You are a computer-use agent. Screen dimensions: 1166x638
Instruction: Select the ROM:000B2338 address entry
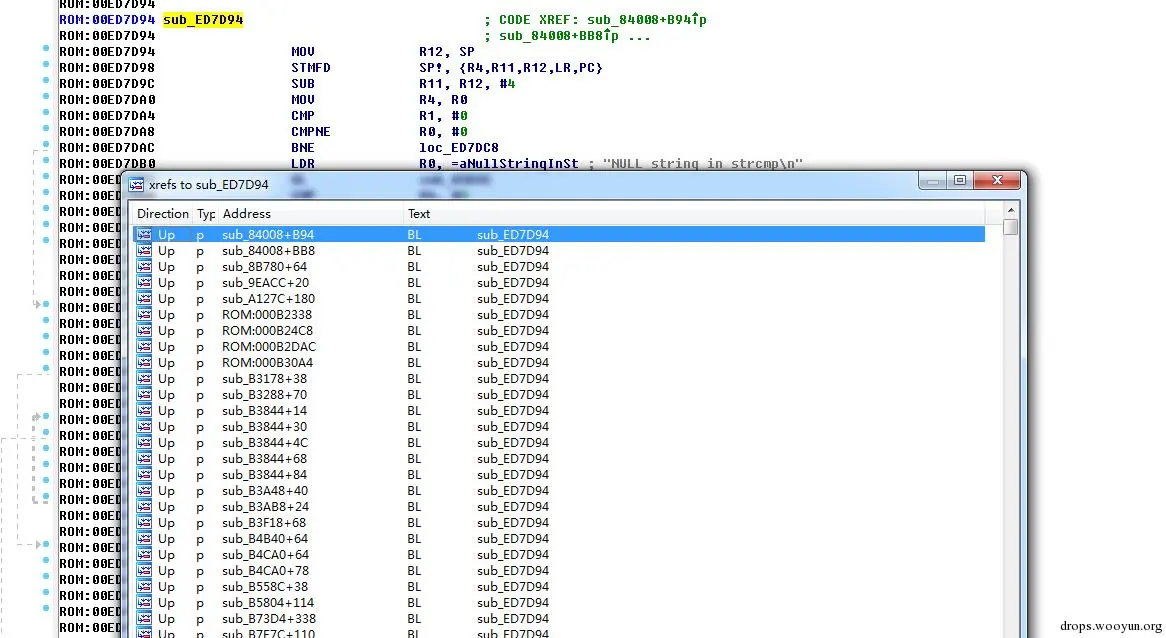[x=267, y=315]
